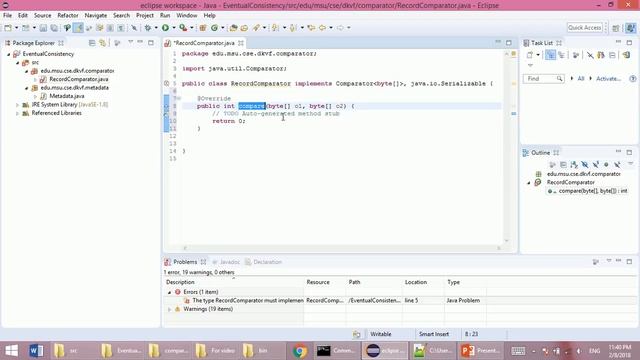Toggle Focus on Workweek in Task List

click(576, 55)
